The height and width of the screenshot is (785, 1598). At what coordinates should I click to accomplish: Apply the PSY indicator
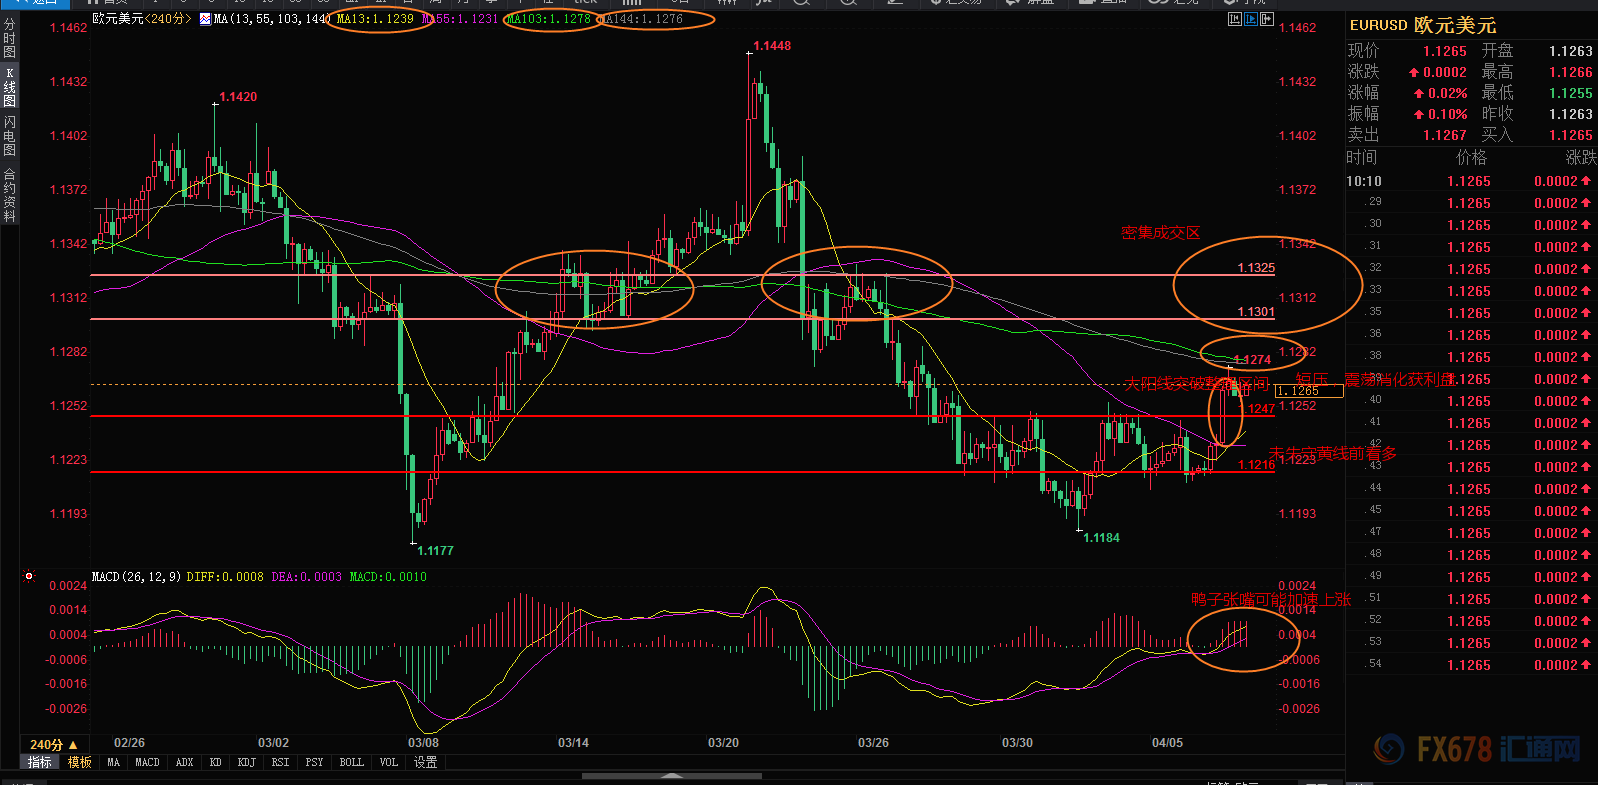tap(315, 762)
